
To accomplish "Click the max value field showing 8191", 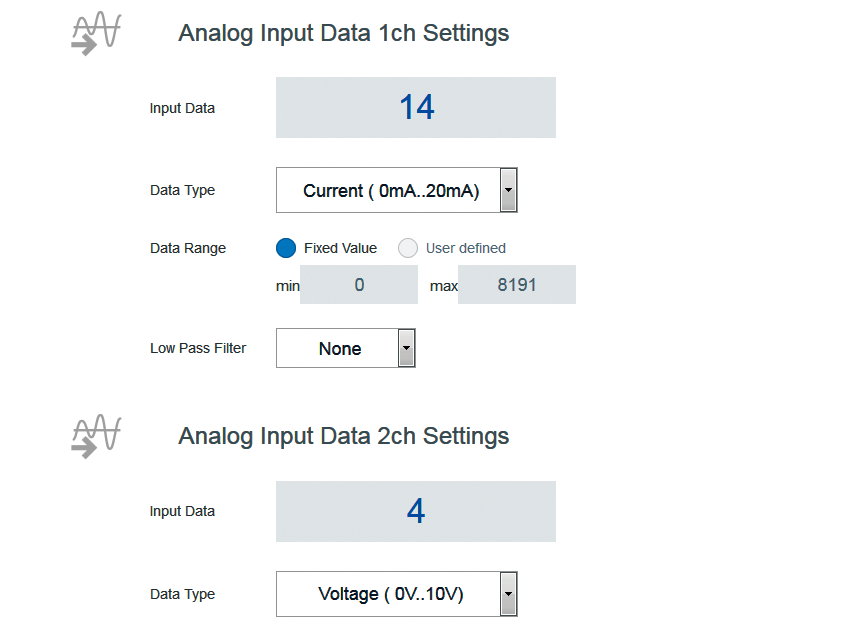I will point(516,285).
